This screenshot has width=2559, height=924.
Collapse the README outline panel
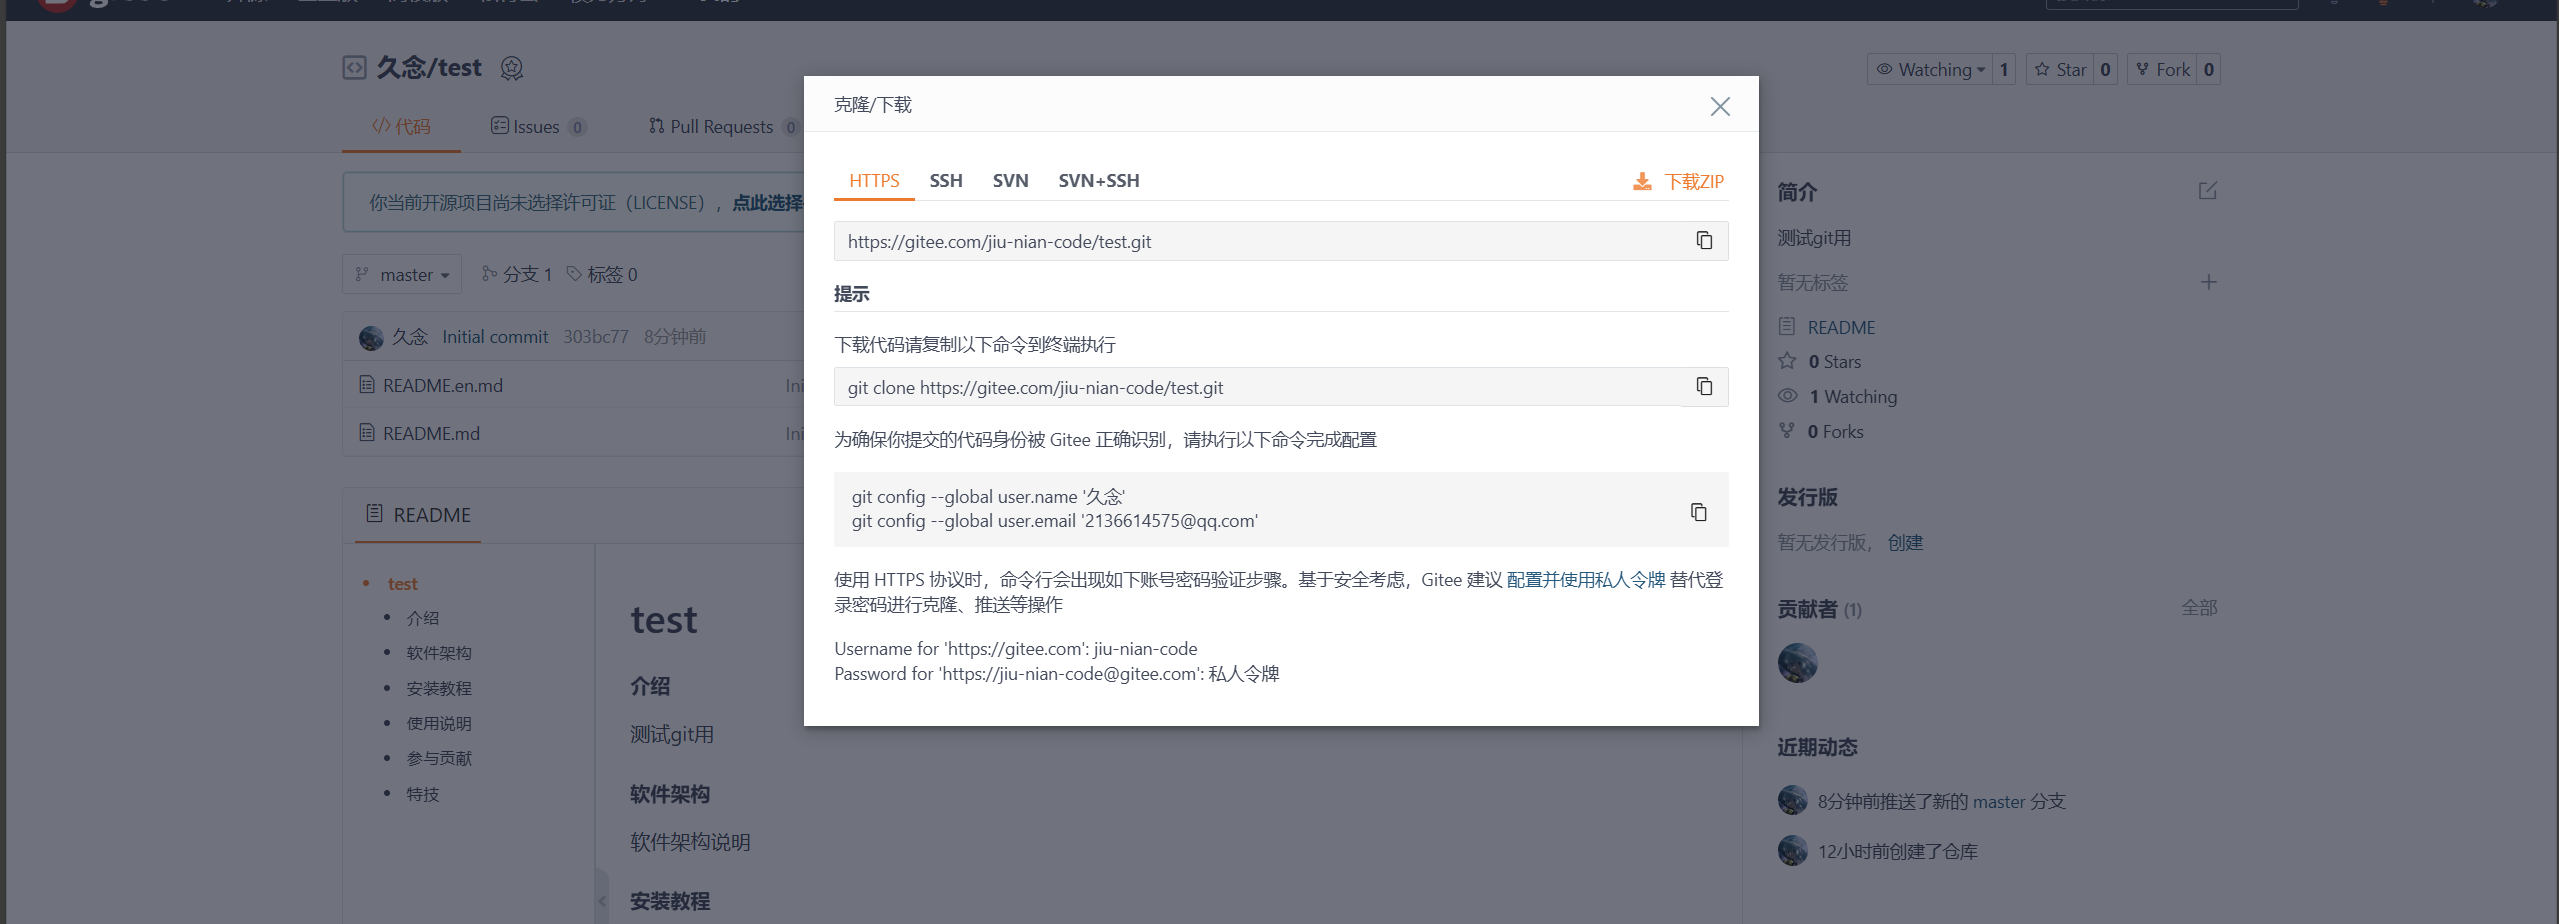pyautogui.click(x=602, y=900)
